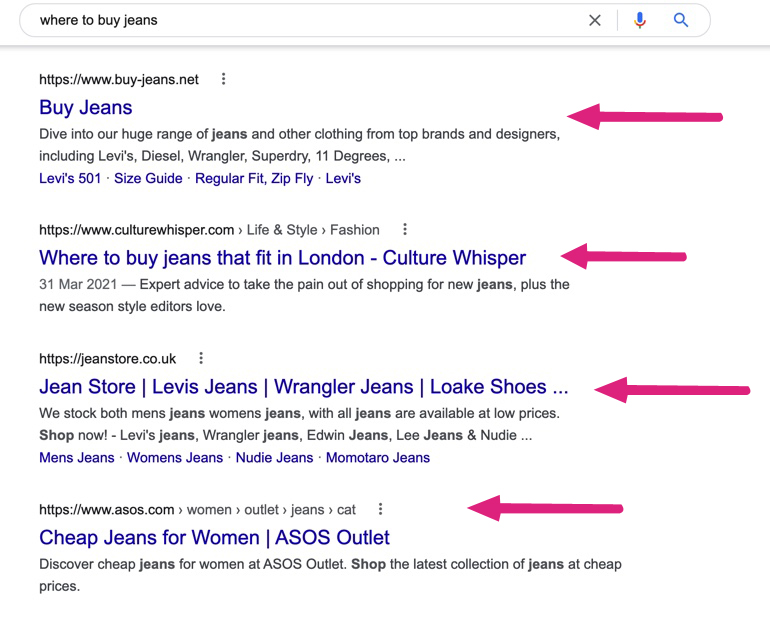Screen dimensions: 770x630
Task: Follow the 'Levi's' sitelink after Regular Fit, Zip Fly
Action: pyautogui.click(x=343, y=178)
